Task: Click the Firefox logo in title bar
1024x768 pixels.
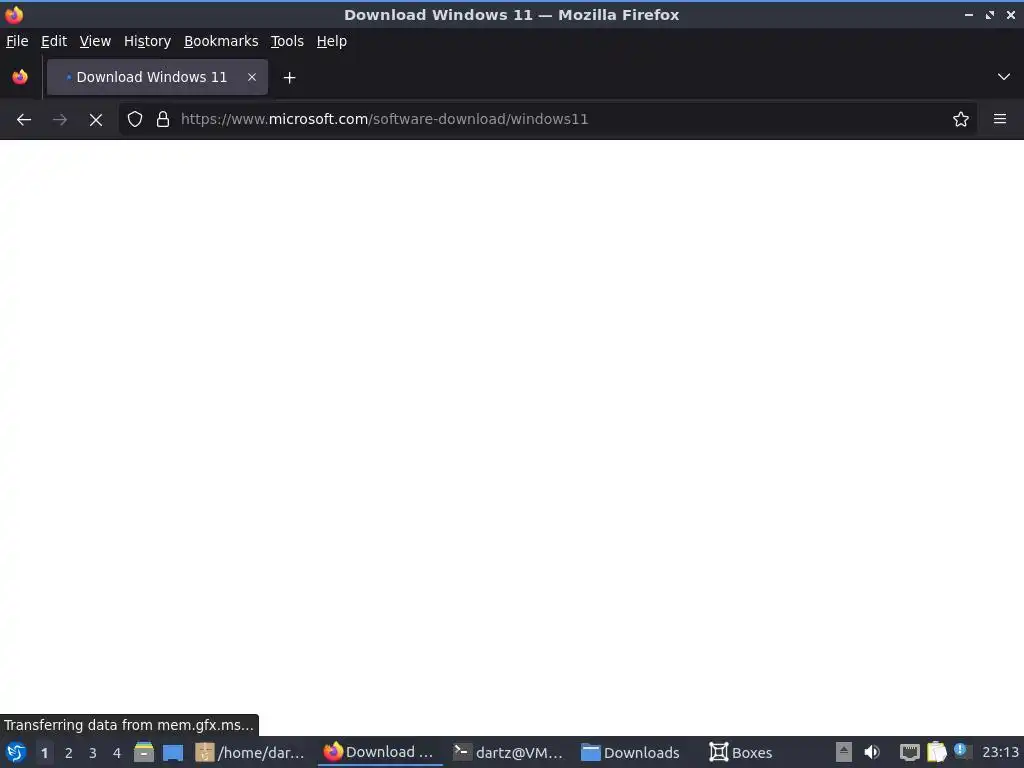Action: tap(14, 14)
